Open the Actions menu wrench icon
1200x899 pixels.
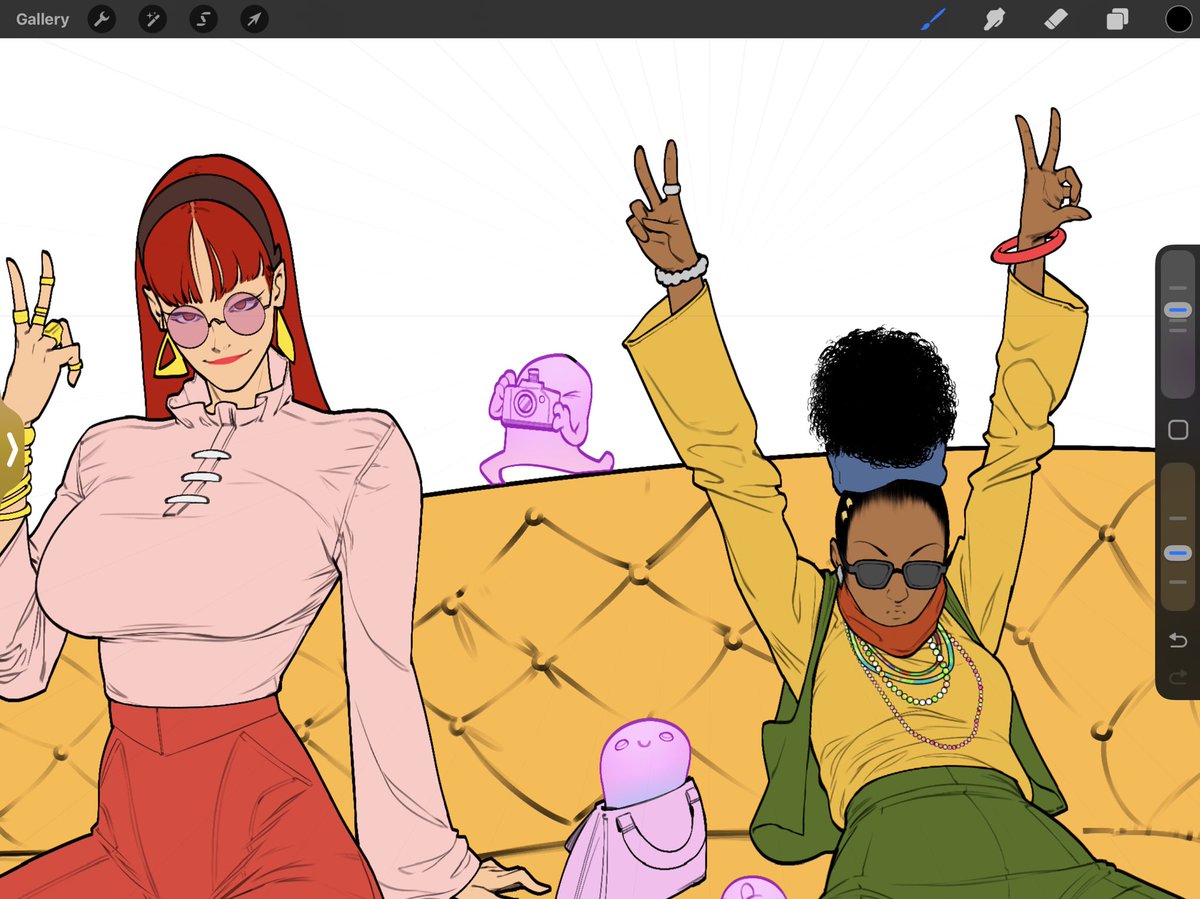(x=101, y=19)
